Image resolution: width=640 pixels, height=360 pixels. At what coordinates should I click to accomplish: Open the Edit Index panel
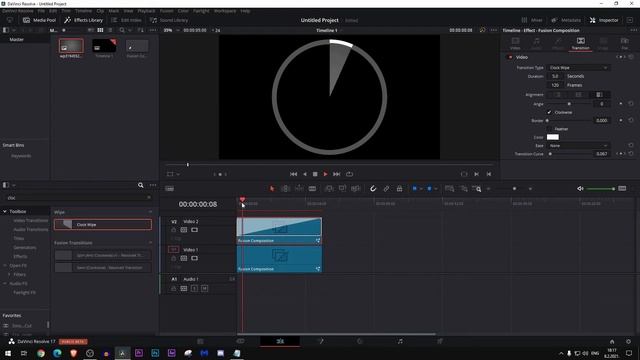pyautogui.click(x=127, y=20)
